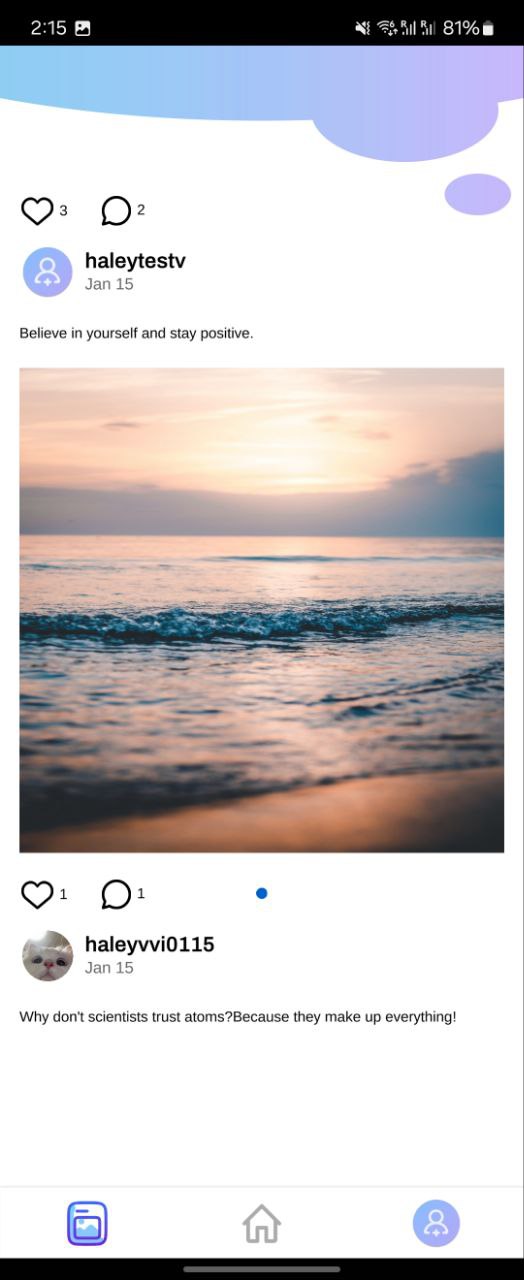The width and height of the screenshot is (524, 1280).
Task: Tap the image notification icon near clock
Action: tap(83, 28)
